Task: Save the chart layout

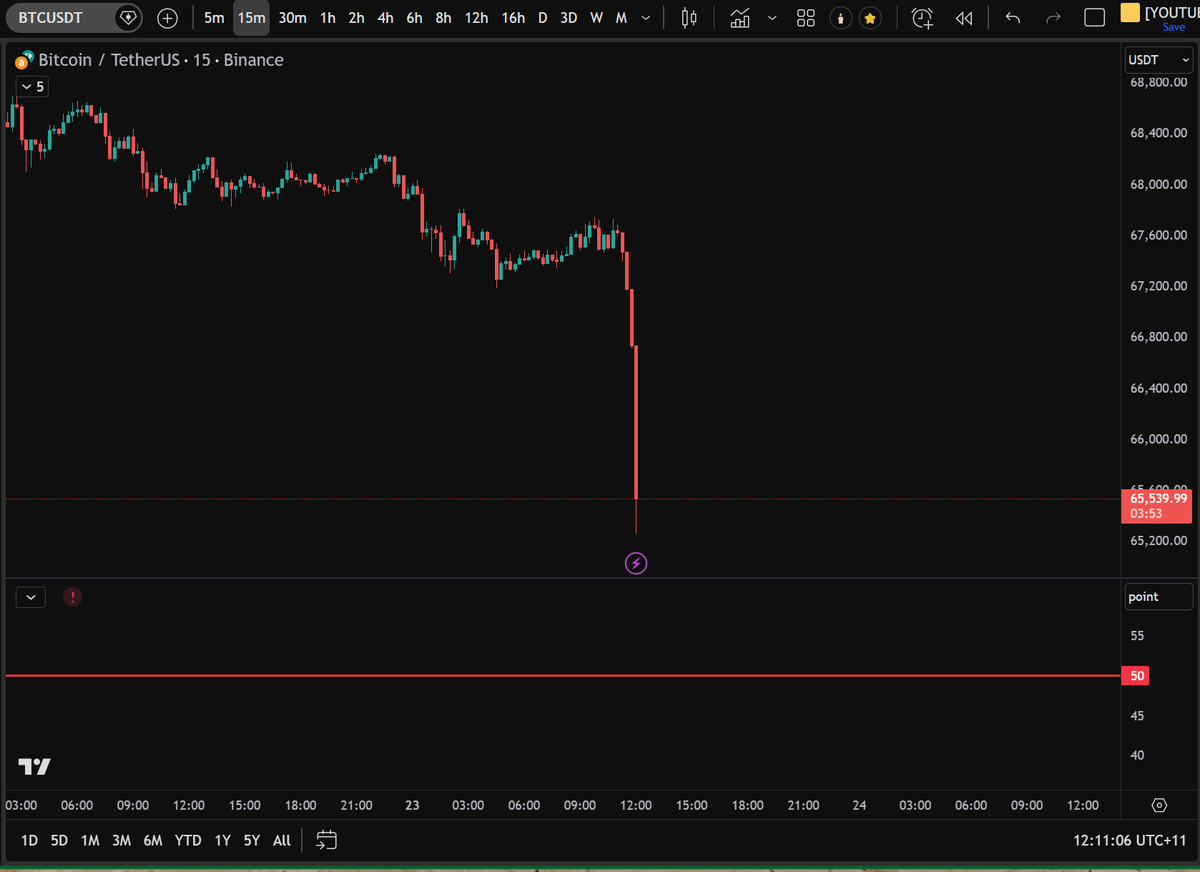Action: (1173, 27)
